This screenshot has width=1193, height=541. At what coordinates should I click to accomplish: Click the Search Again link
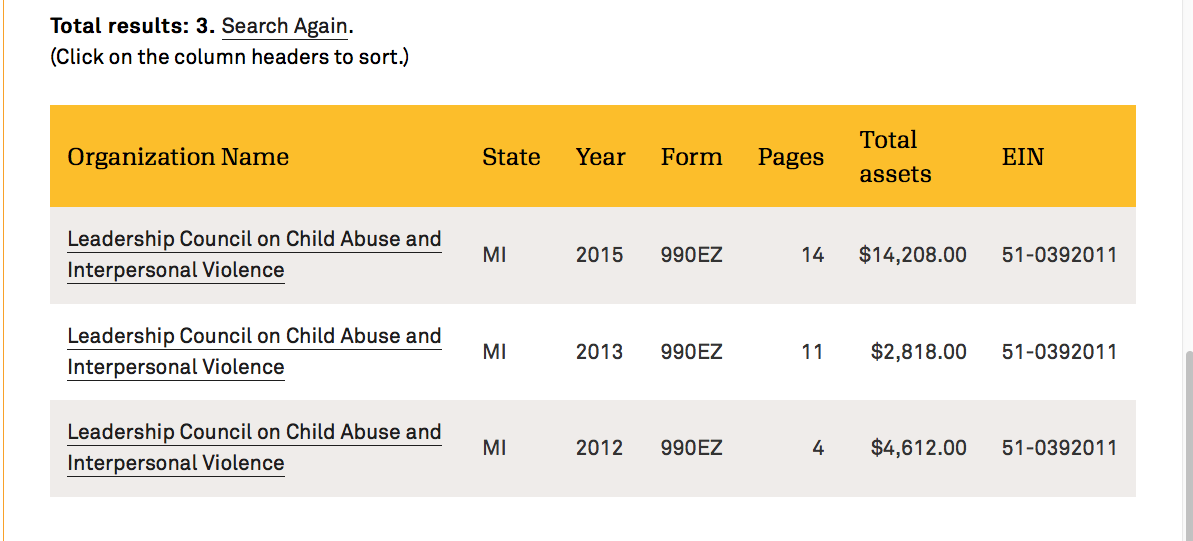coord(284,26)
